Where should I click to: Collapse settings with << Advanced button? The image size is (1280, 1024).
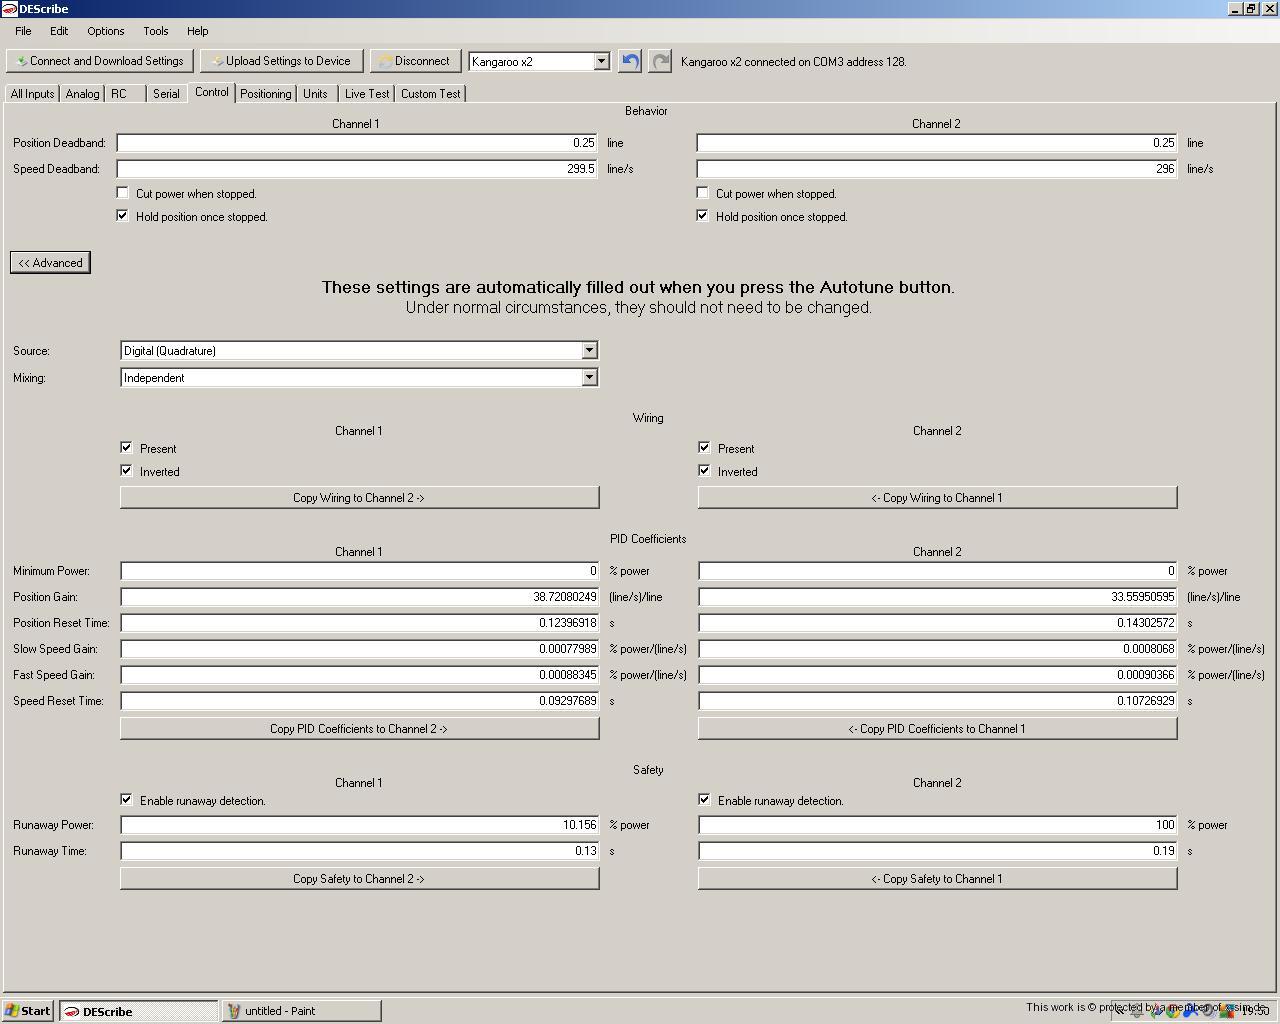(50, 263)
